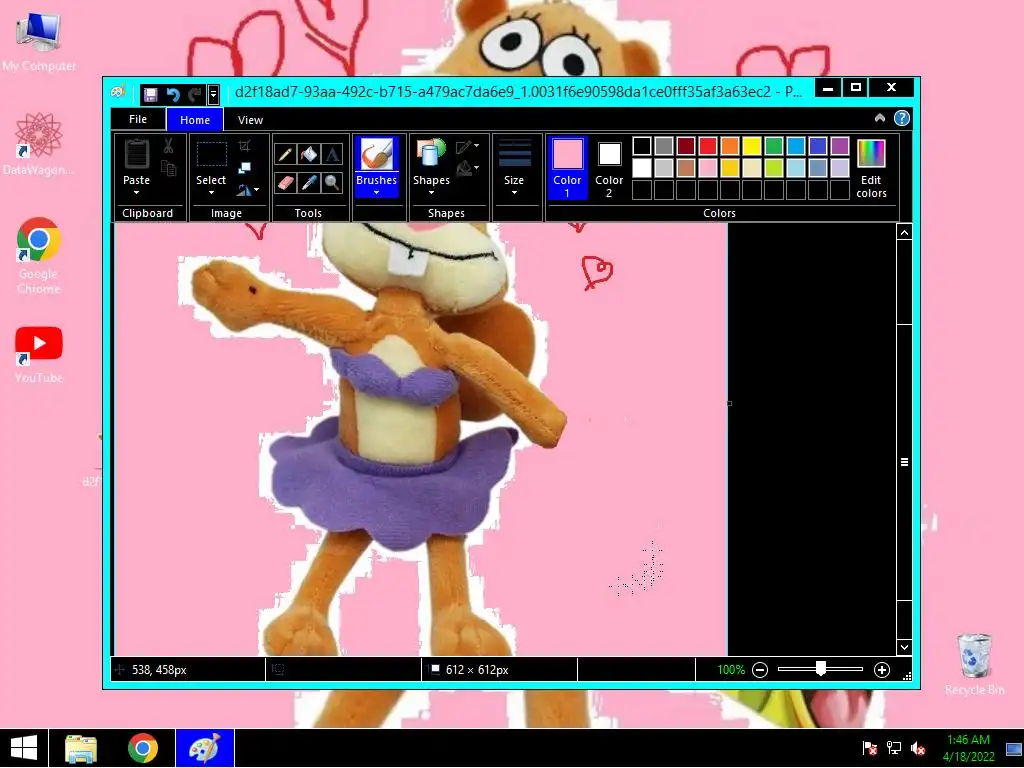Open the Paint help question mark icon
1024x768 pixels.
point(901,118)
